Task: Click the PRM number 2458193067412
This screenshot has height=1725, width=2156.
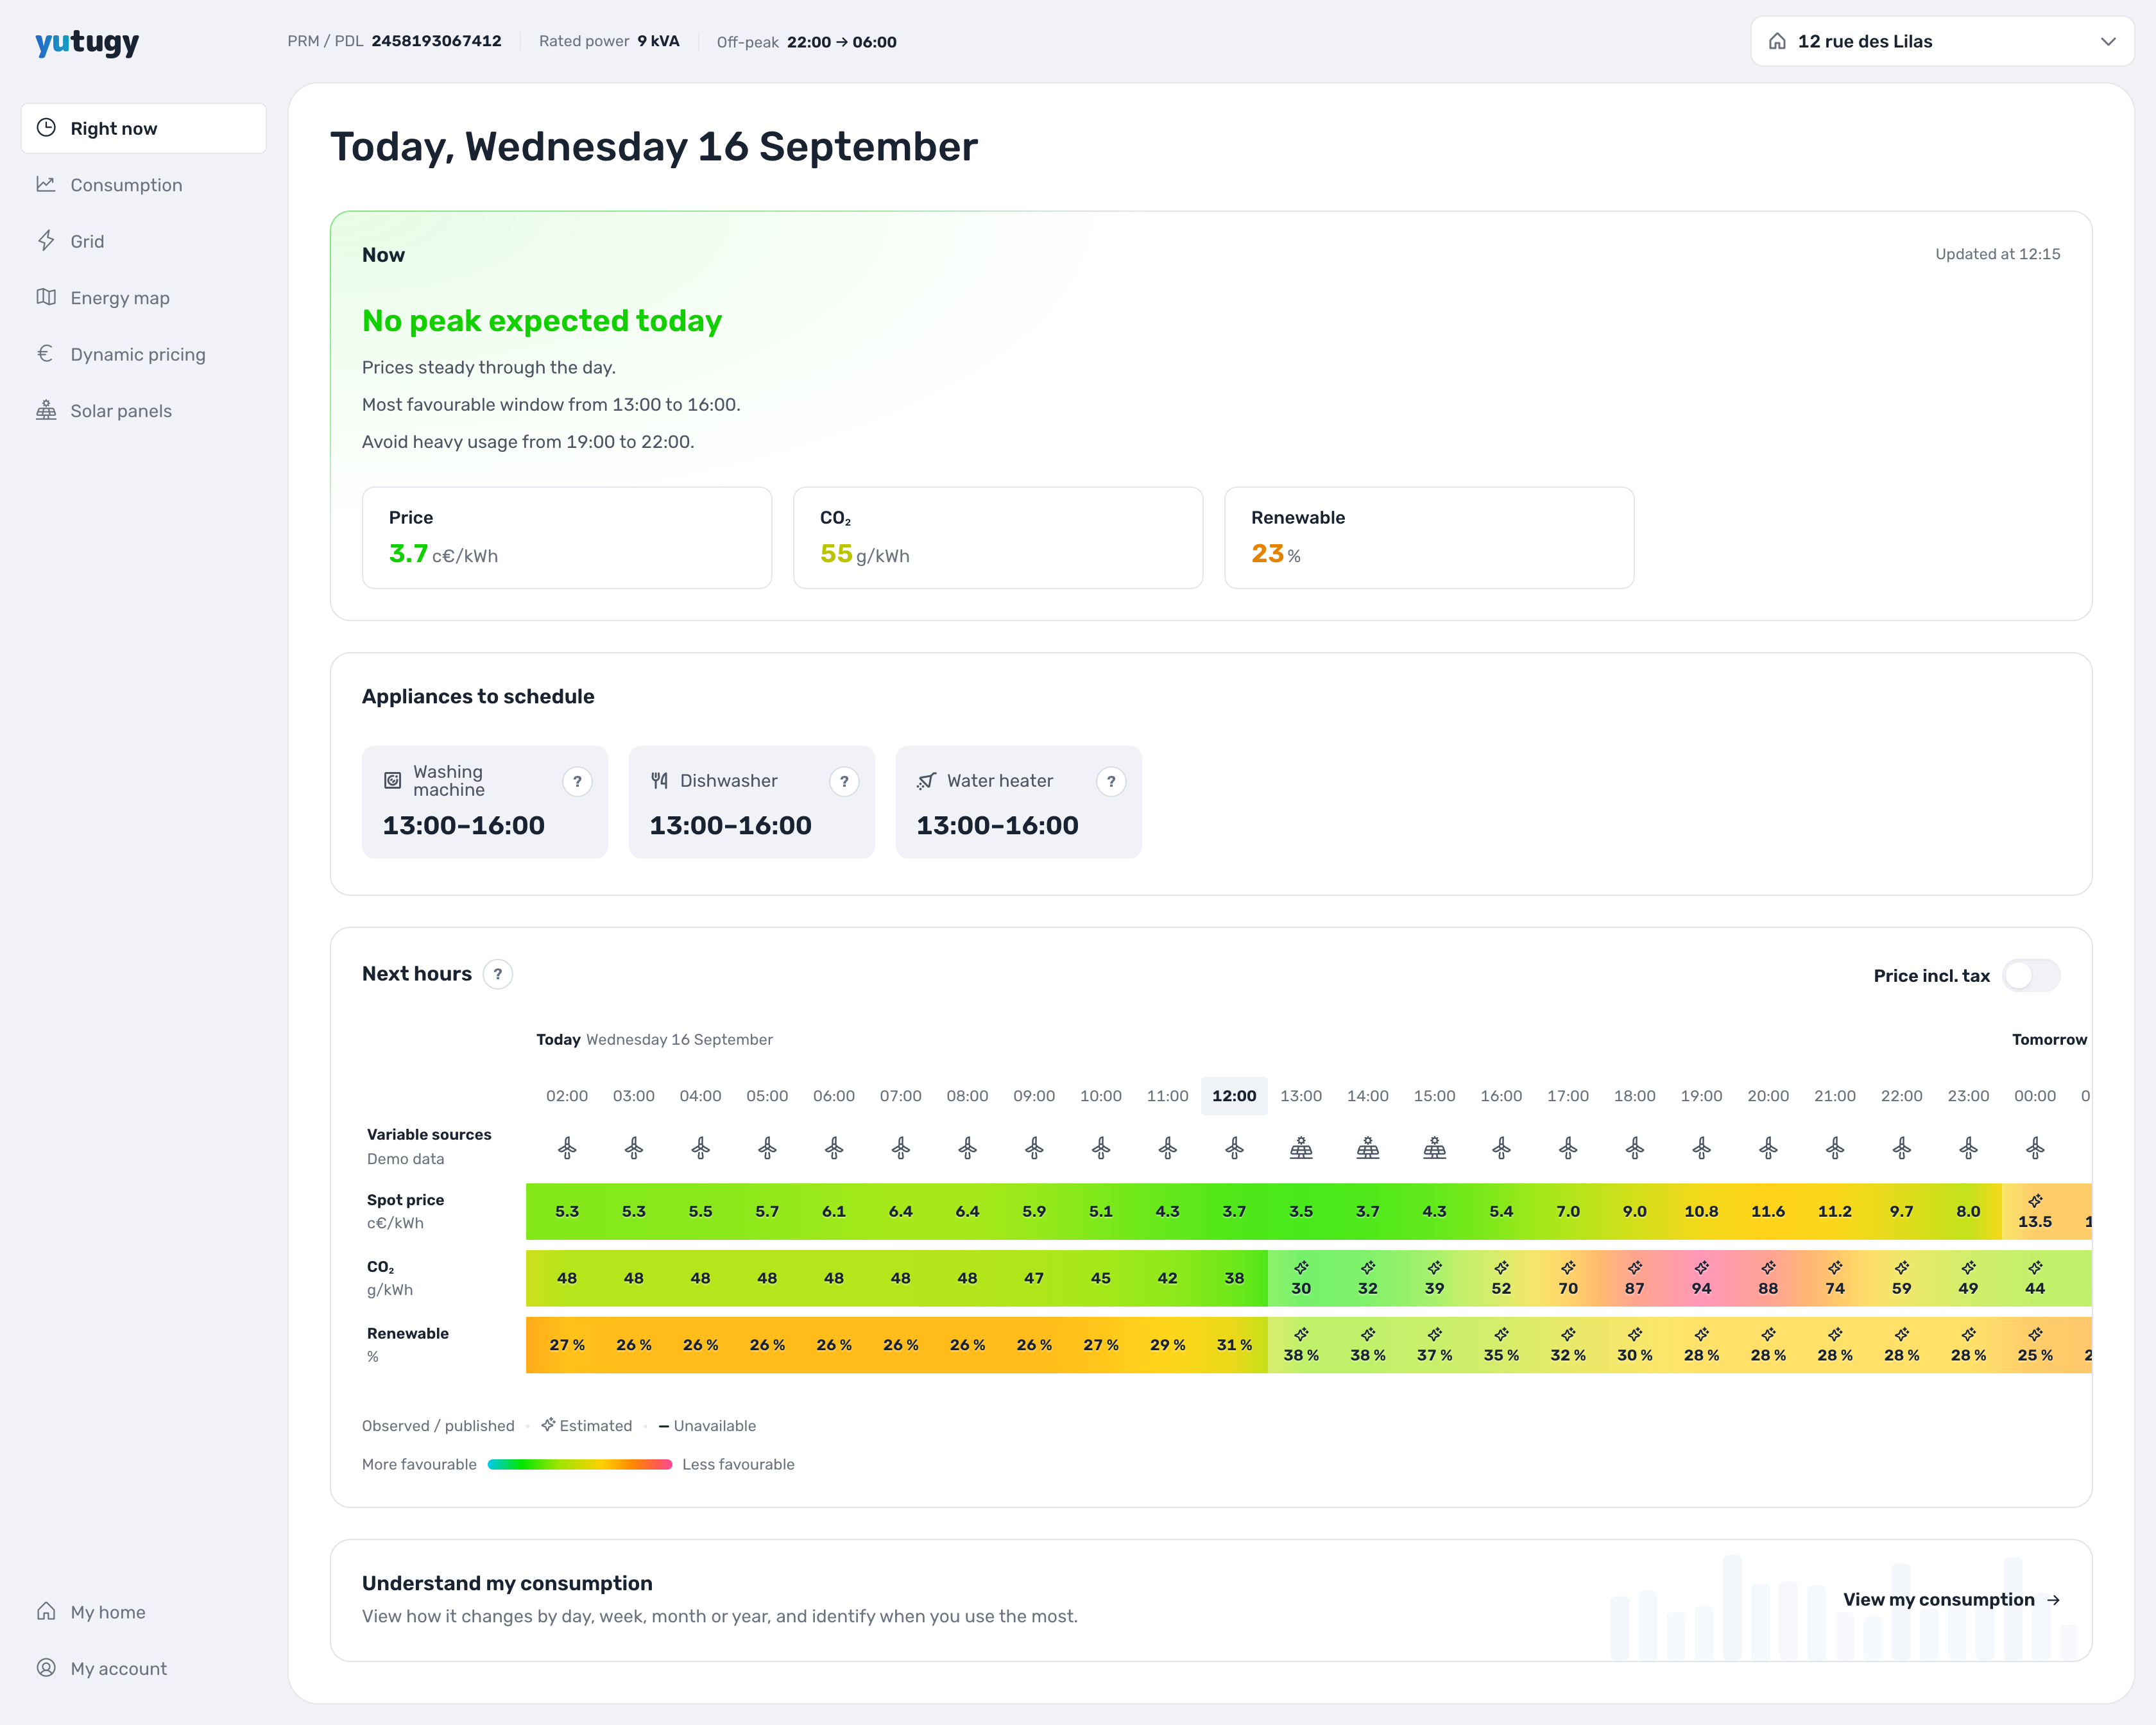Action: tap(436, 41)
